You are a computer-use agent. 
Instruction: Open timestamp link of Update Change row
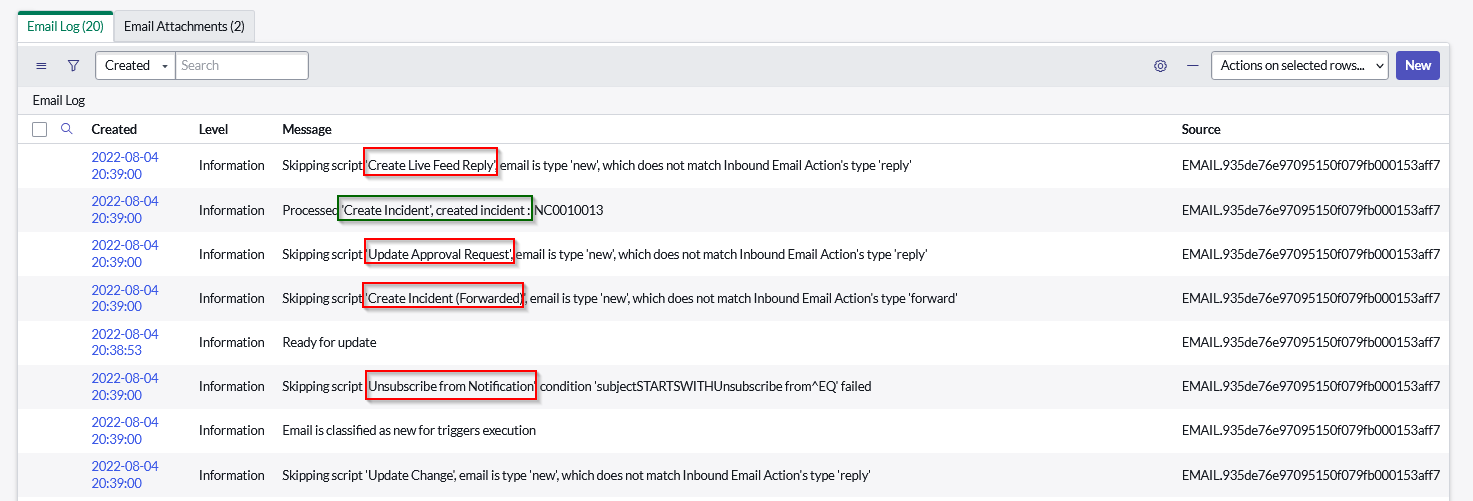point(125,474)
